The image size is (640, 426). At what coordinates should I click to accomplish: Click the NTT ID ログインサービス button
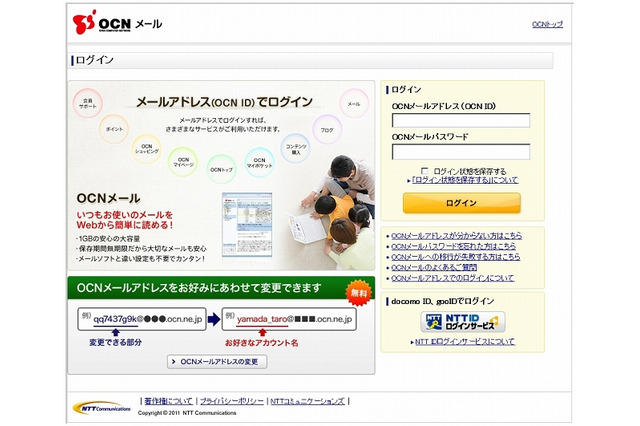[463, 322]
